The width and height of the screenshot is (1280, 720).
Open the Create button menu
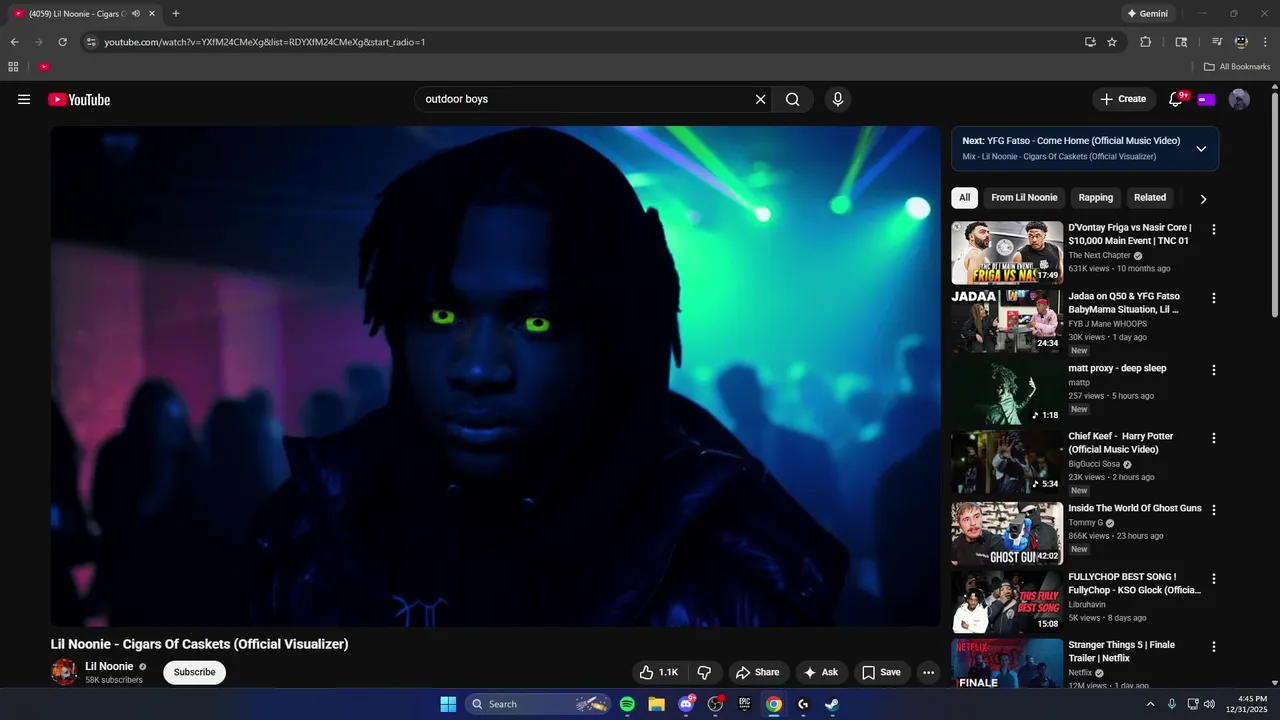1123,99
